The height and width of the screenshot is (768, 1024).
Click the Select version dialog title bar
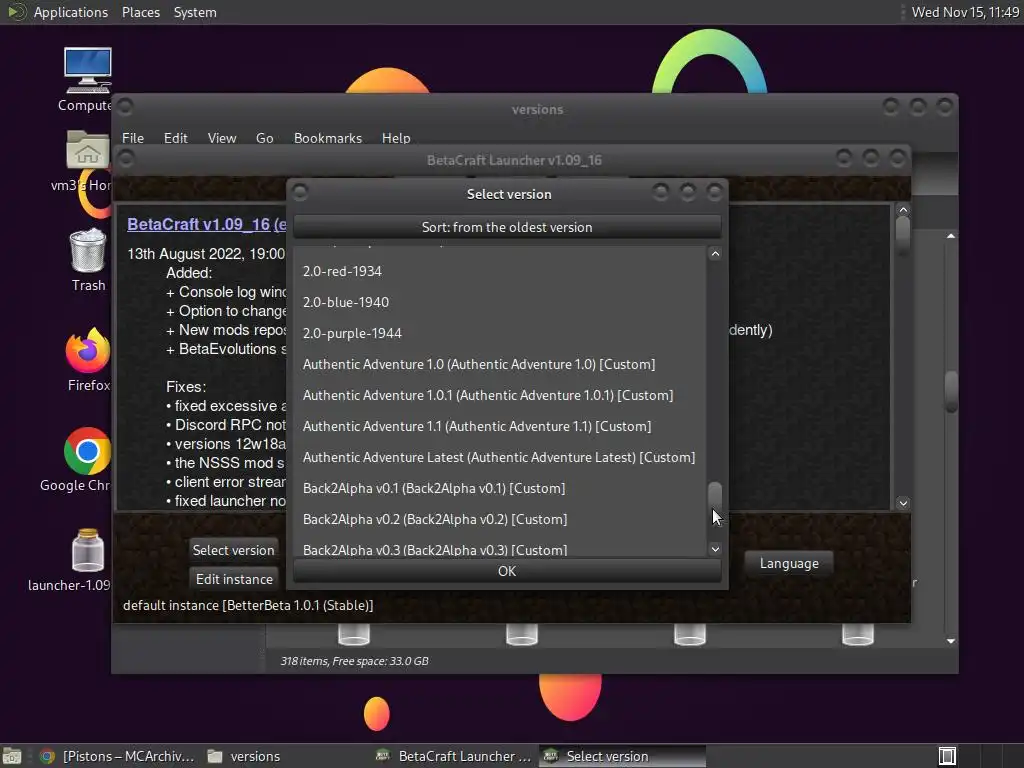(508, 194)
